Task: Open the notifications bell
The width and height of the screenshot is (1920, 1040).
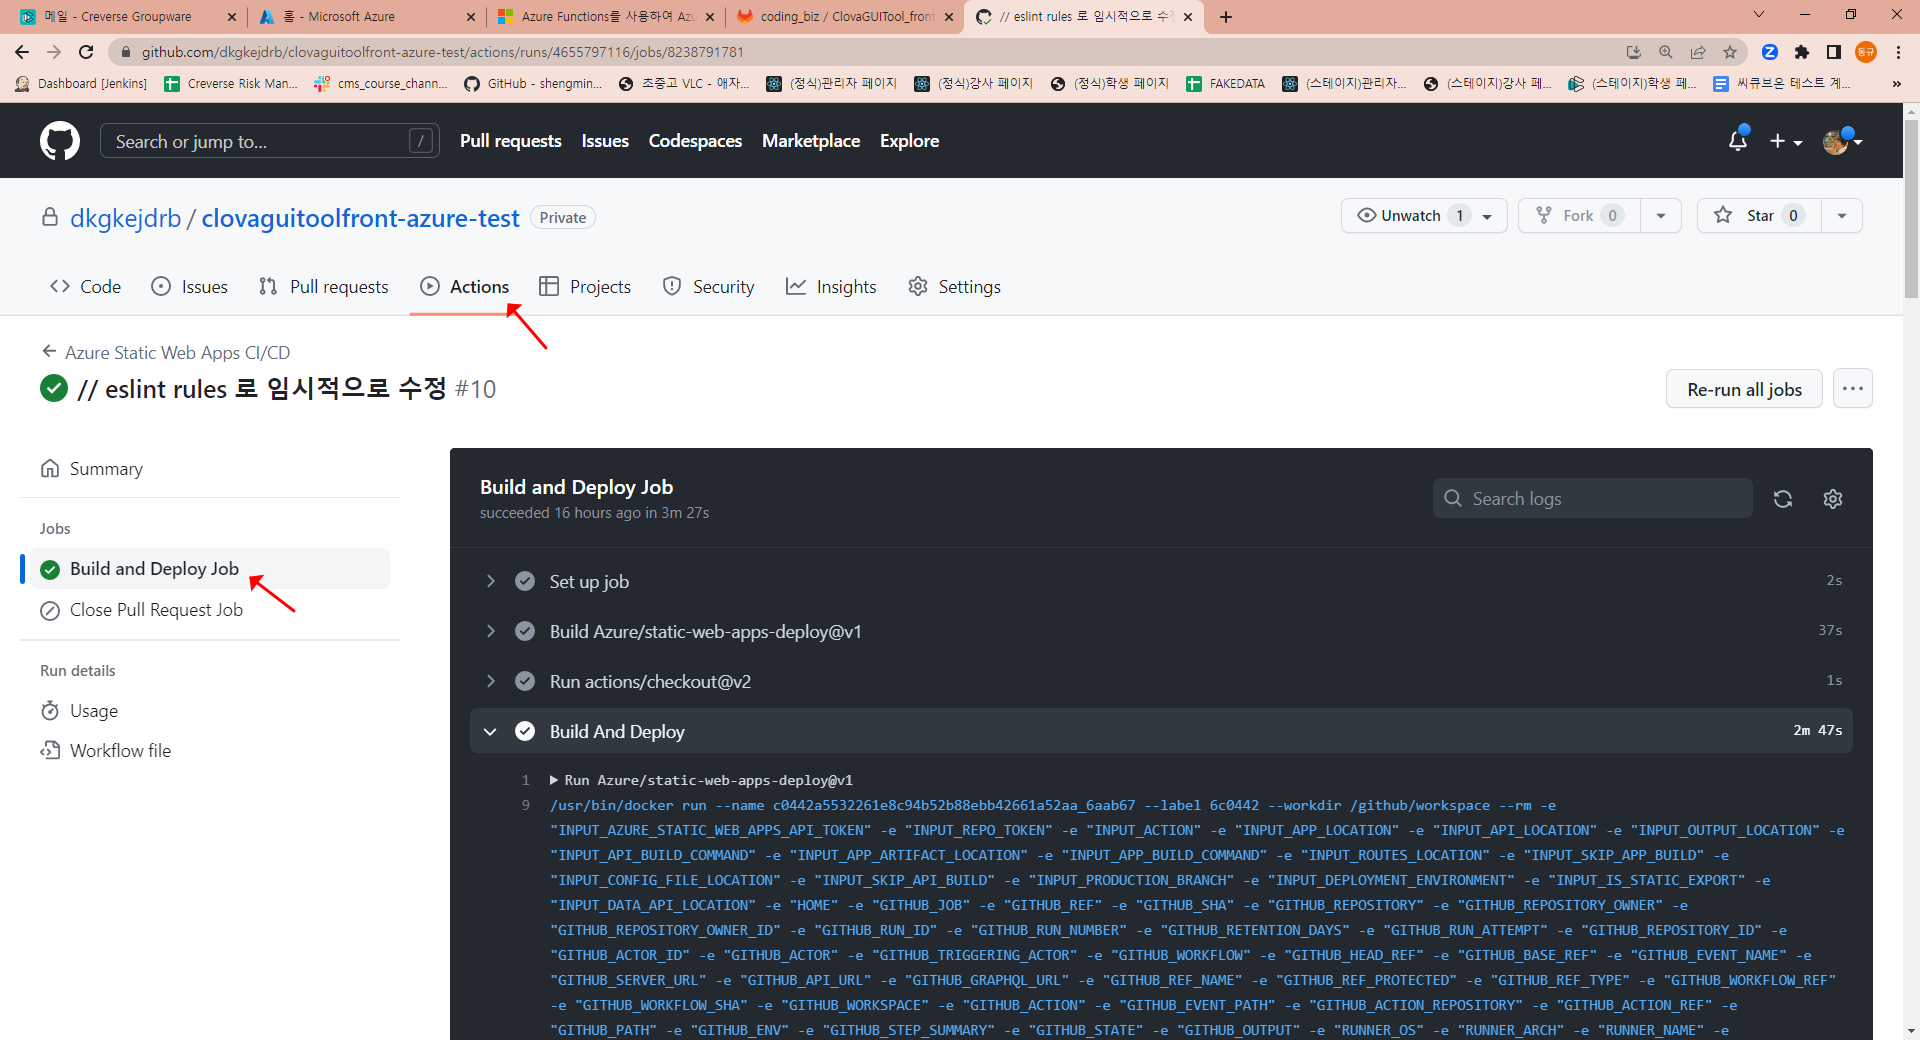Action: click(x=1737, y=141)
